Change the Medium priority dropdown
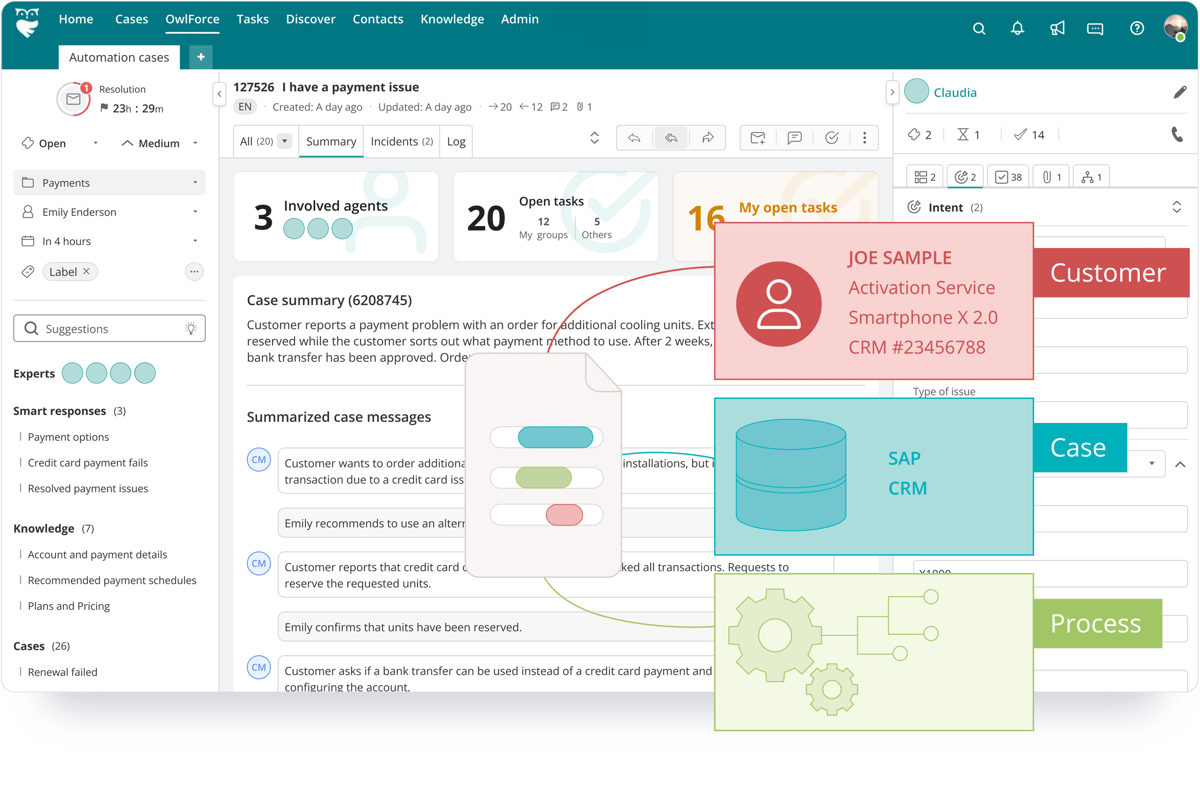Viewport: 1200px width, 795px height. tap(160, 143)
